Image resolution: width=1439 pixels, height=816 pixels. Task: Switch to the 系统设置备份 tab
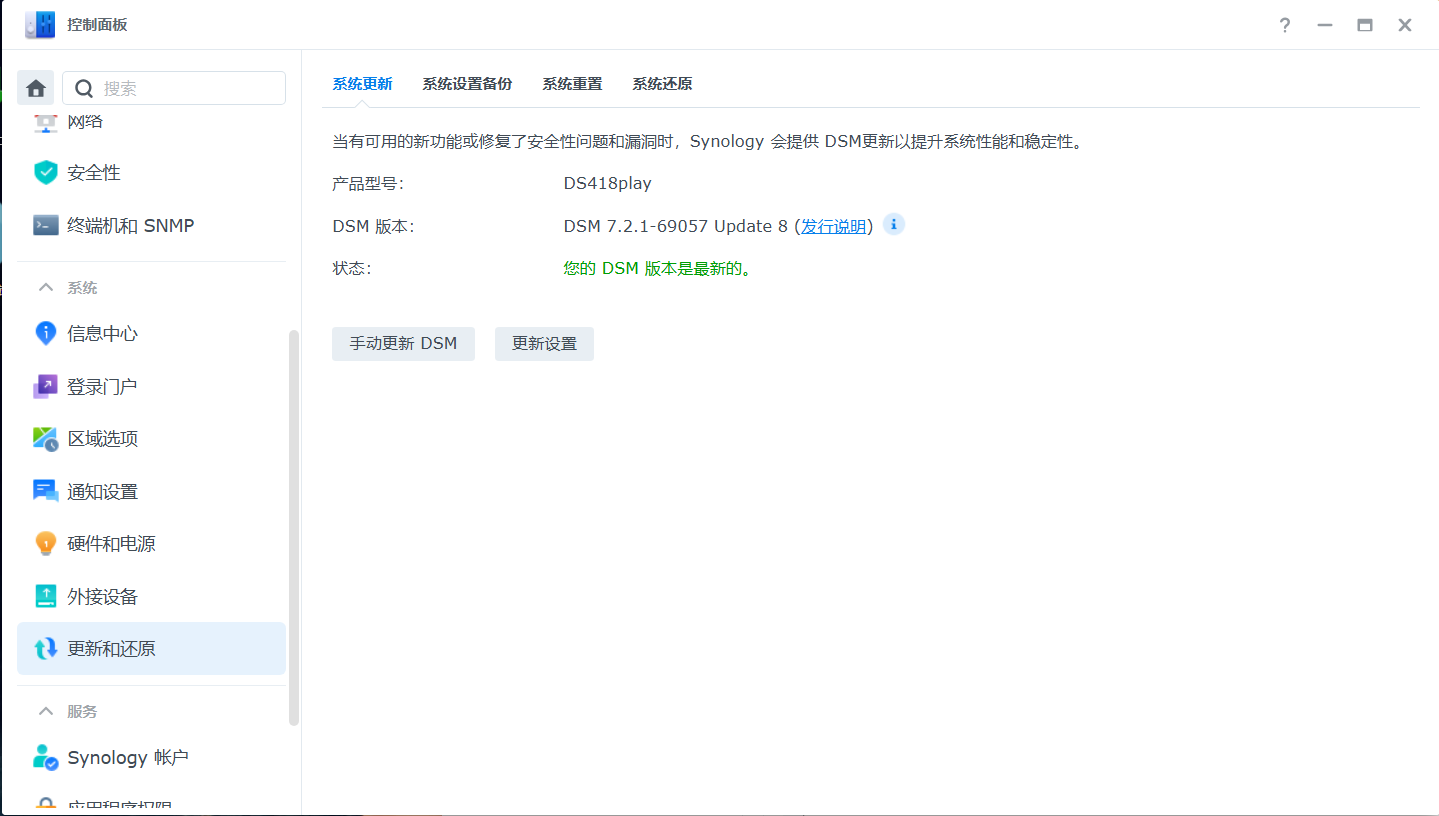pyautogui.click(x=467, y=84)
